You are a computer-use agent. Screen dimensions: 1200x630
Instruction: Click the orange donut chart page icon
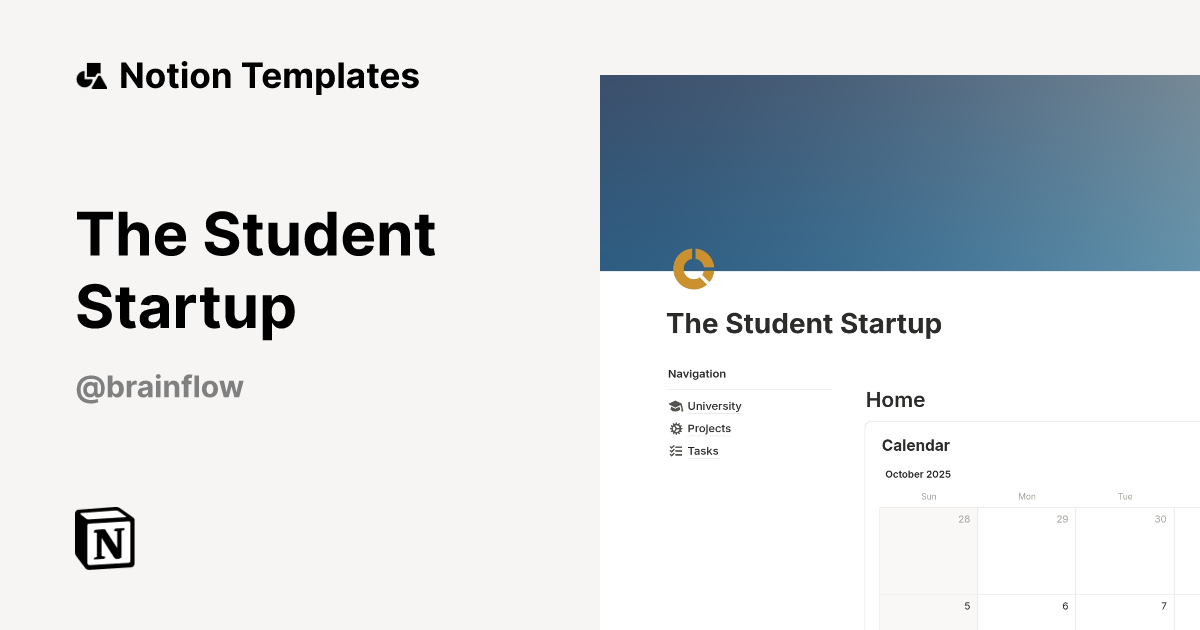693,267
